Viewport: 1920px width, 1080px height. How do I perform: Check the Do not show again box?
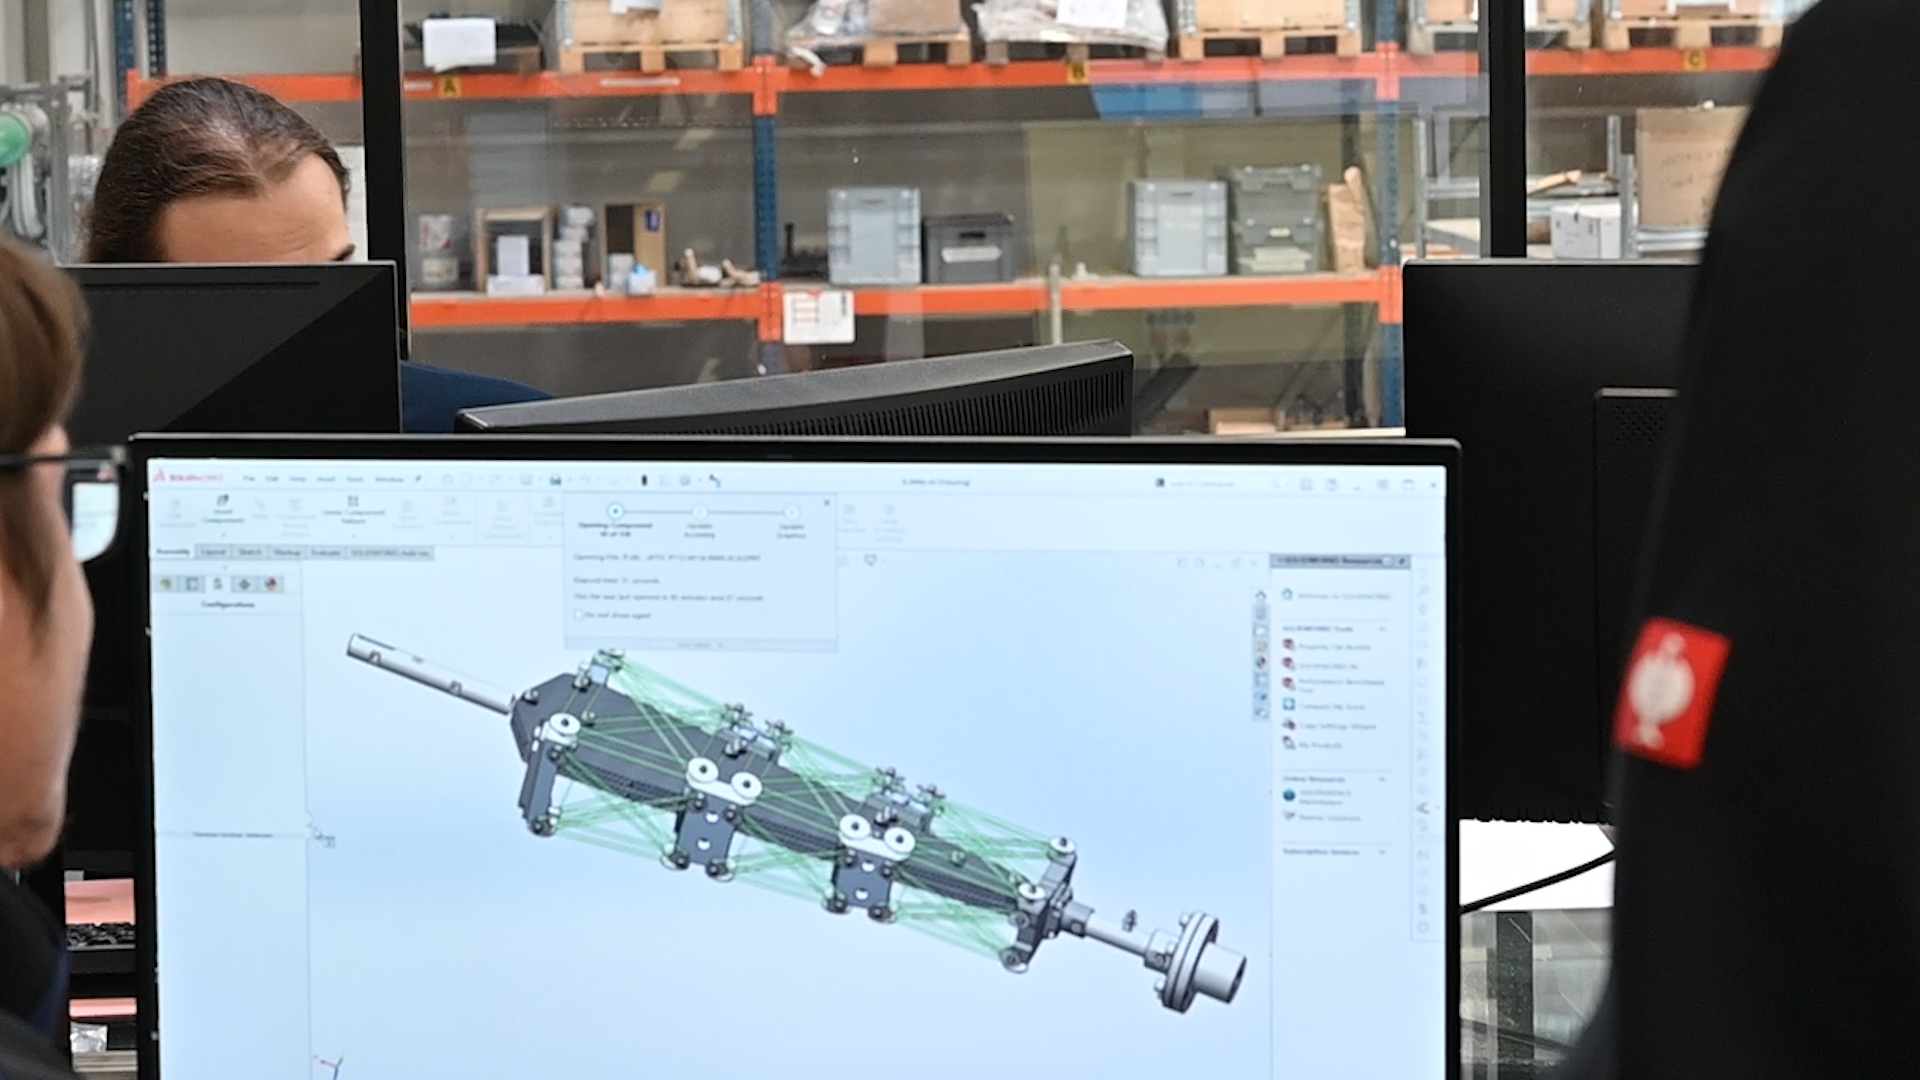(x=578, y=615)
